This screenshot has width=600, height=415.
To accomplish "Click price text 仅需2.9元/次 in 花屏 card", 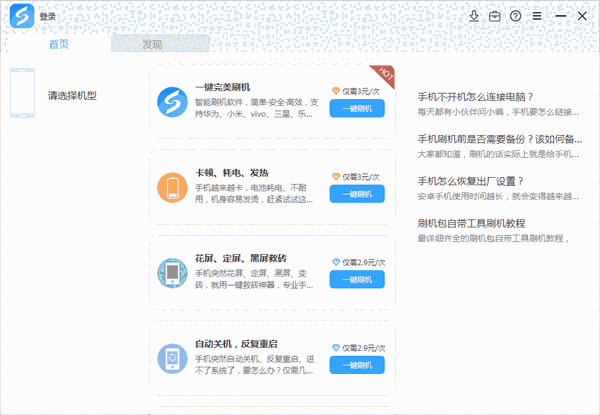I will coord(364,262).
